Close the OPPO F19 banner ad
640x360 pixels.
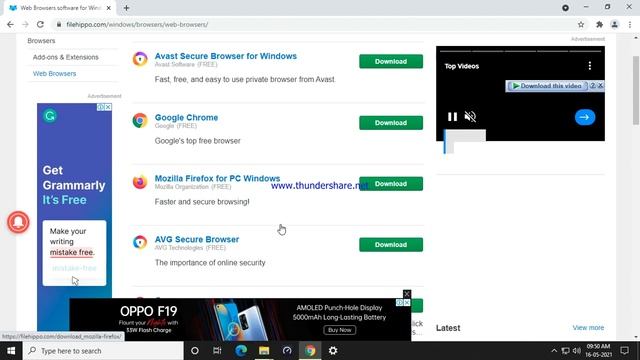click(x=407, y=294)
